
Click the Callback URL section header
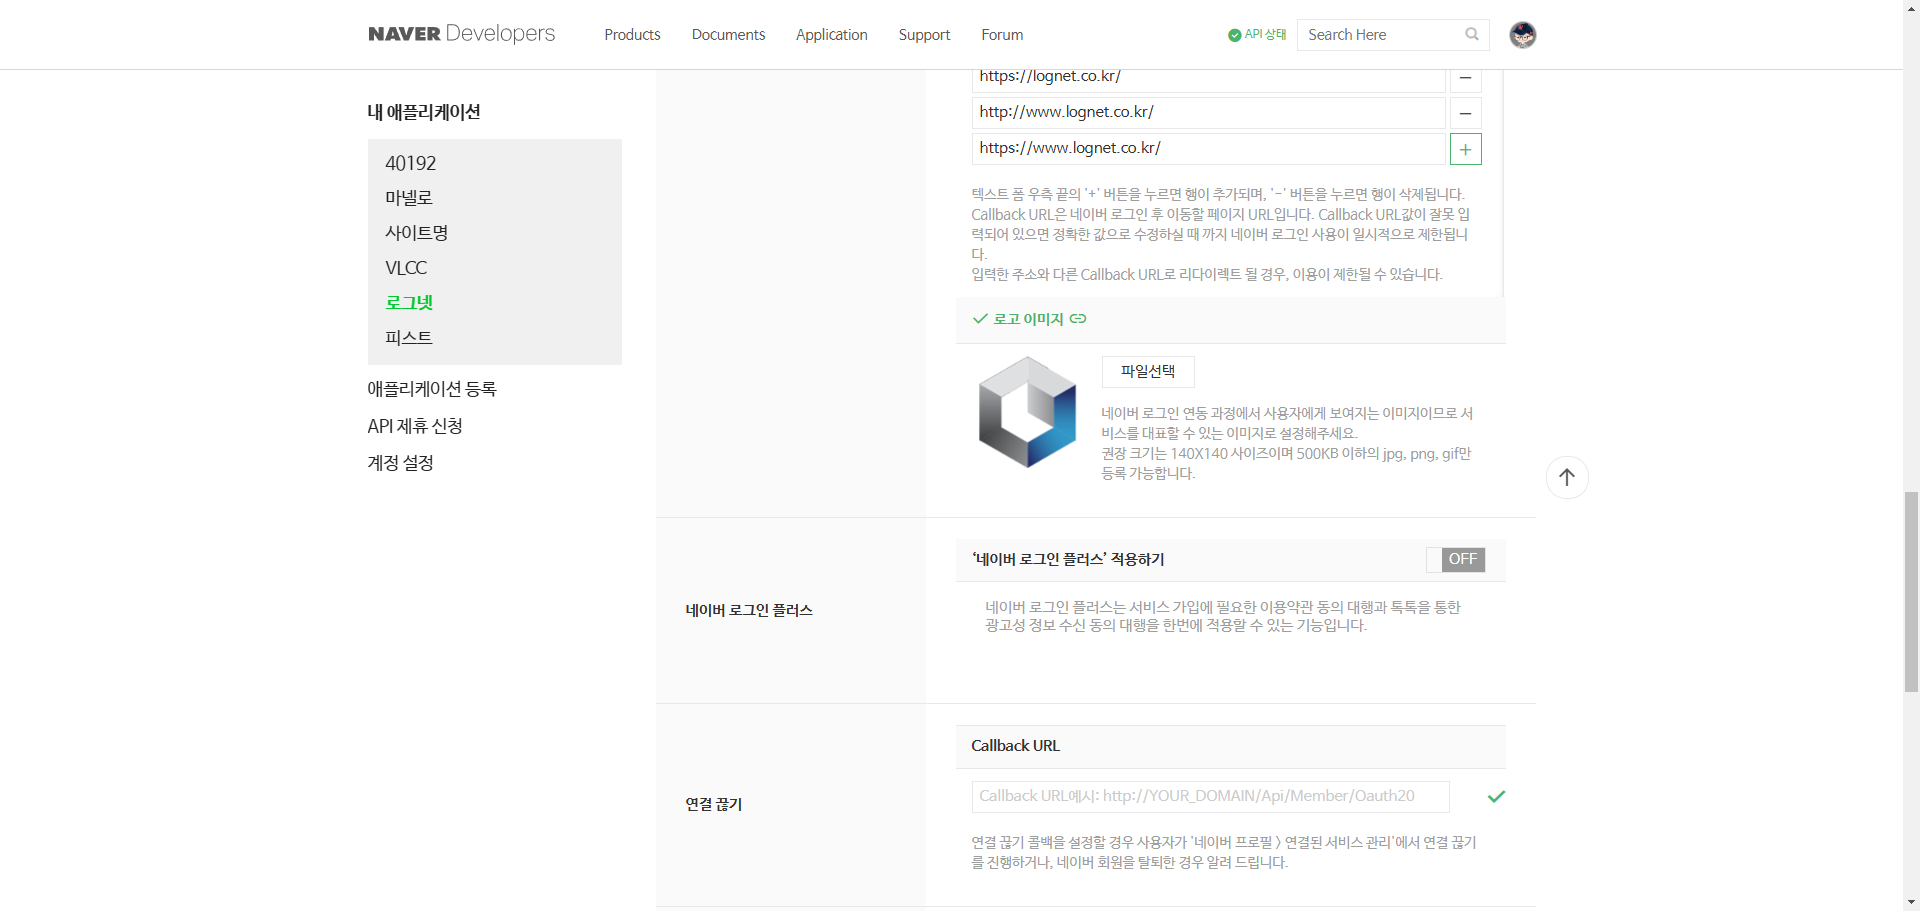pos(1230,746)
